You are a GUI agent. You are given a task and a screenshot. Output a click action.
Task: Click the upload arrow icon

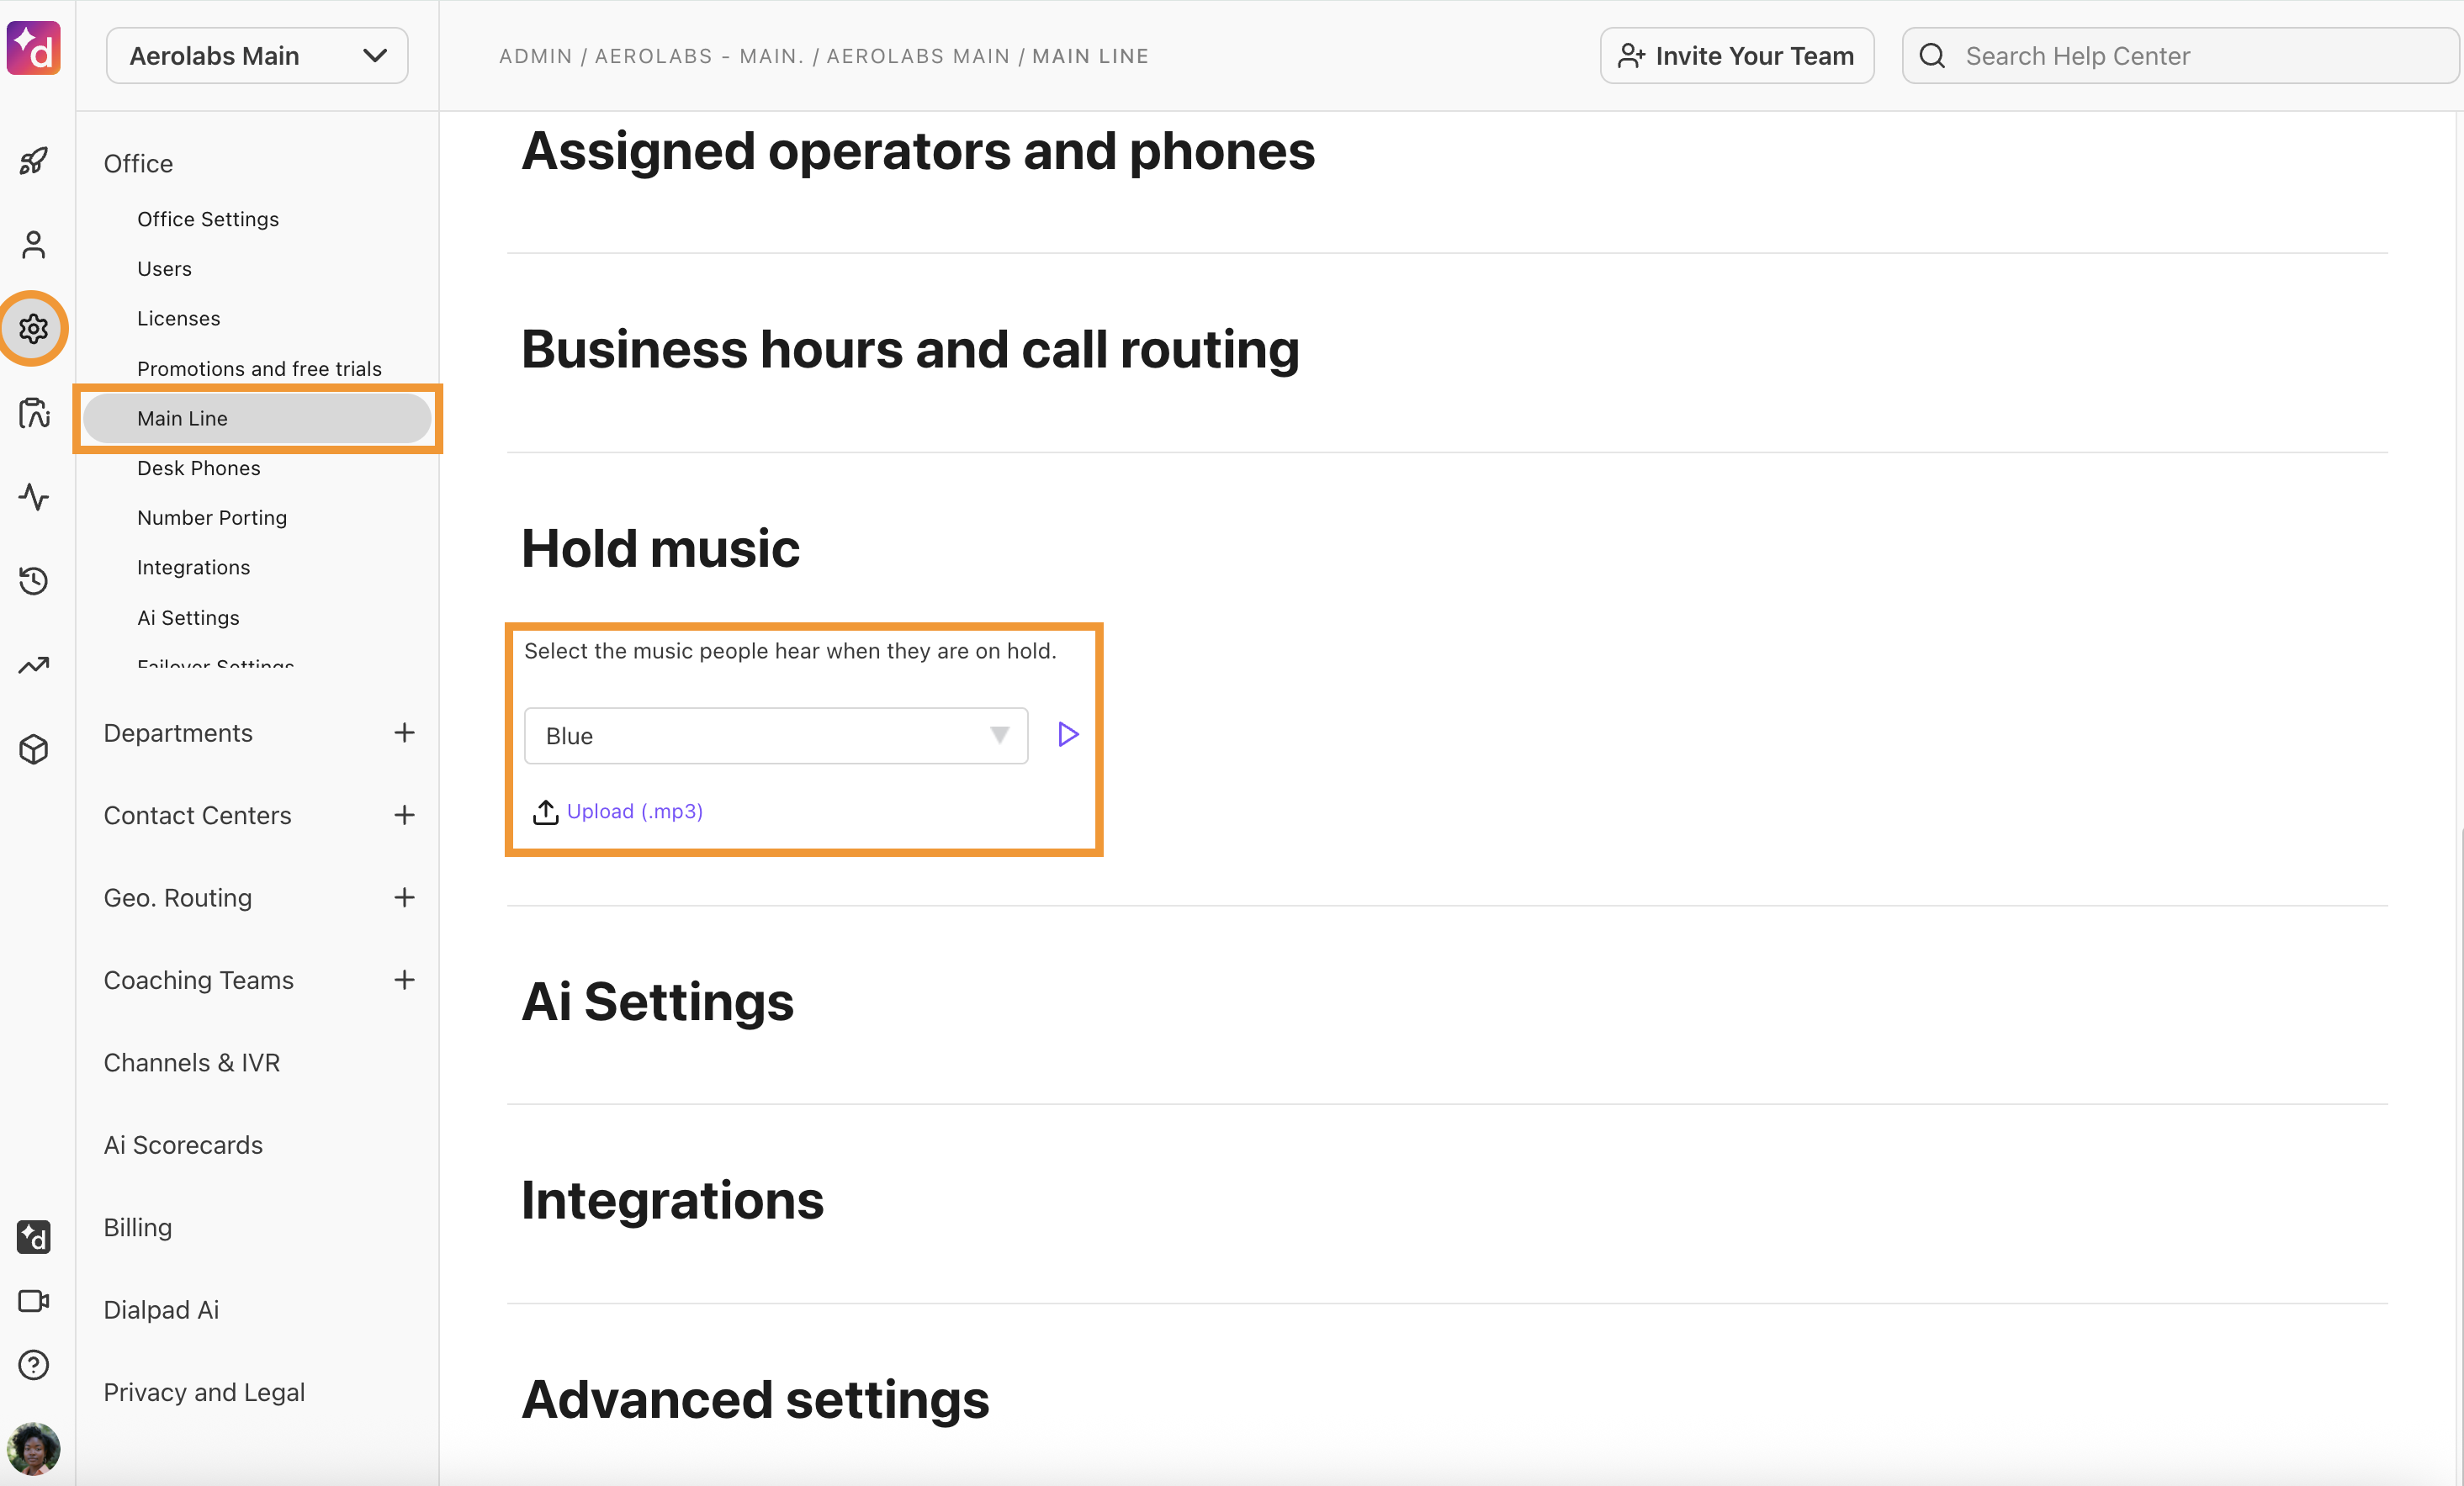(x=545, y=811)
